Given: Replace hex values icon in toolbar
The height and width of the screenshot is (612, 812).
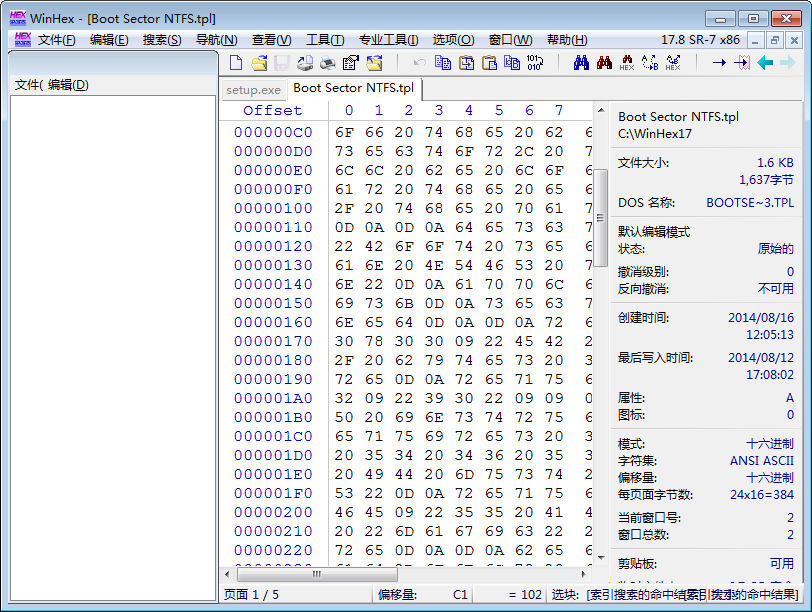Looking at the screenshot, I should coord(673,63).
